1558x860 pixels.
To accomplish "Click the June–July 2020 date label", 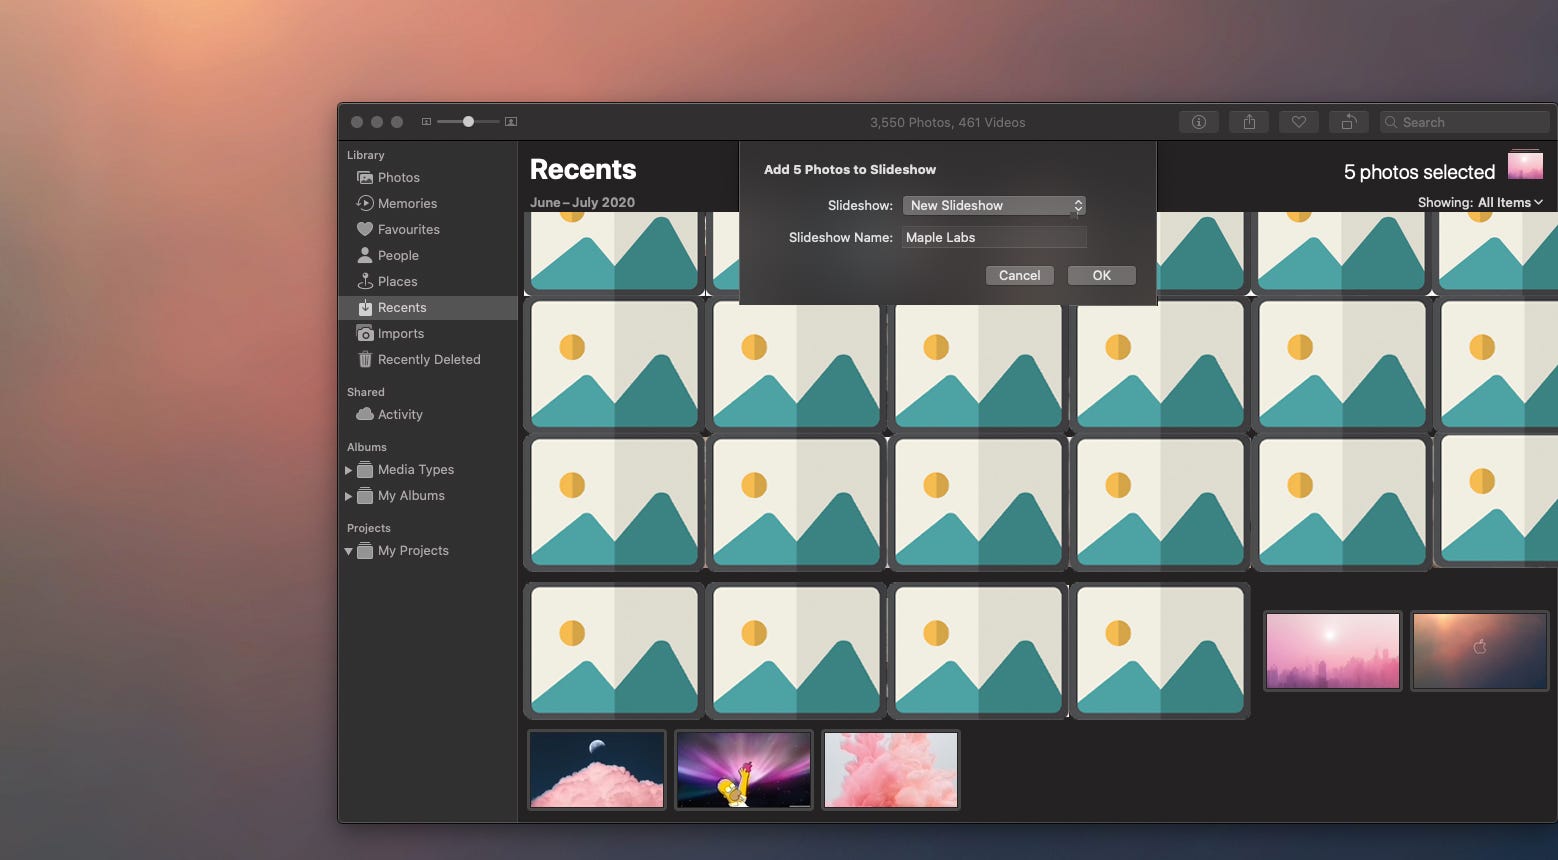I will 582,202.
